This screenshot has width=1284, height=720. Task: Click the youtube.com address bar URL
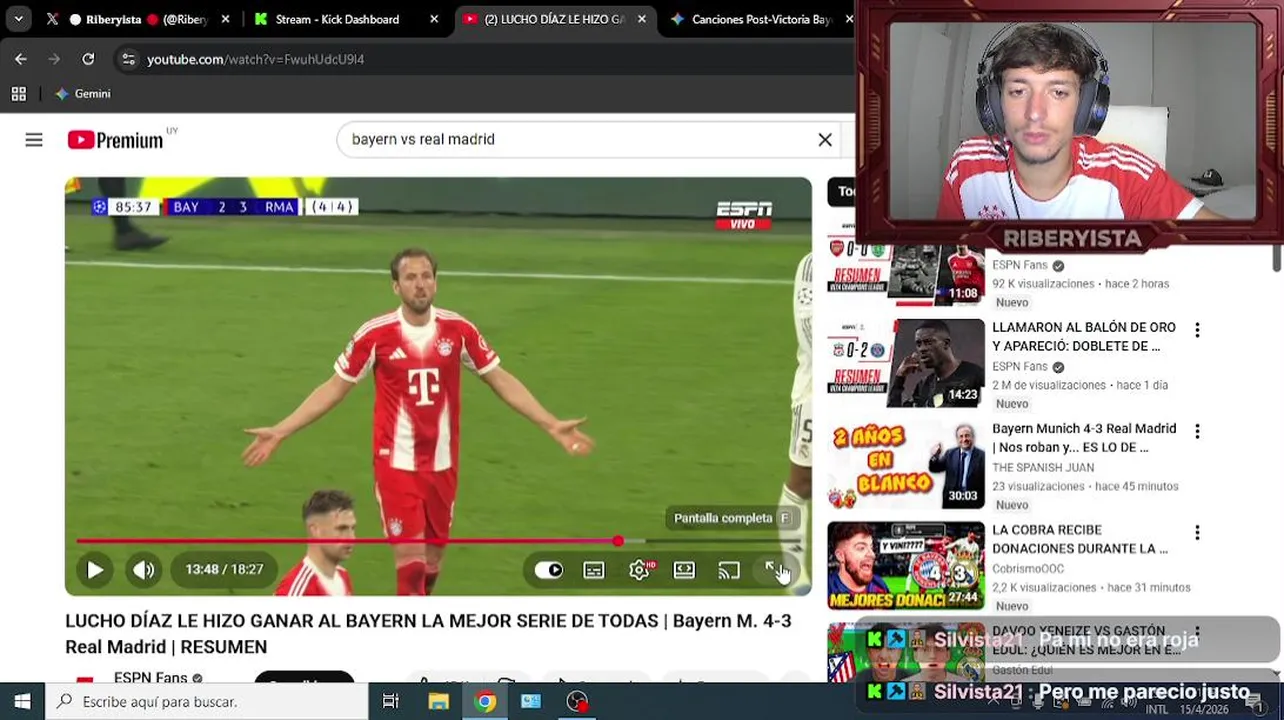255,59
